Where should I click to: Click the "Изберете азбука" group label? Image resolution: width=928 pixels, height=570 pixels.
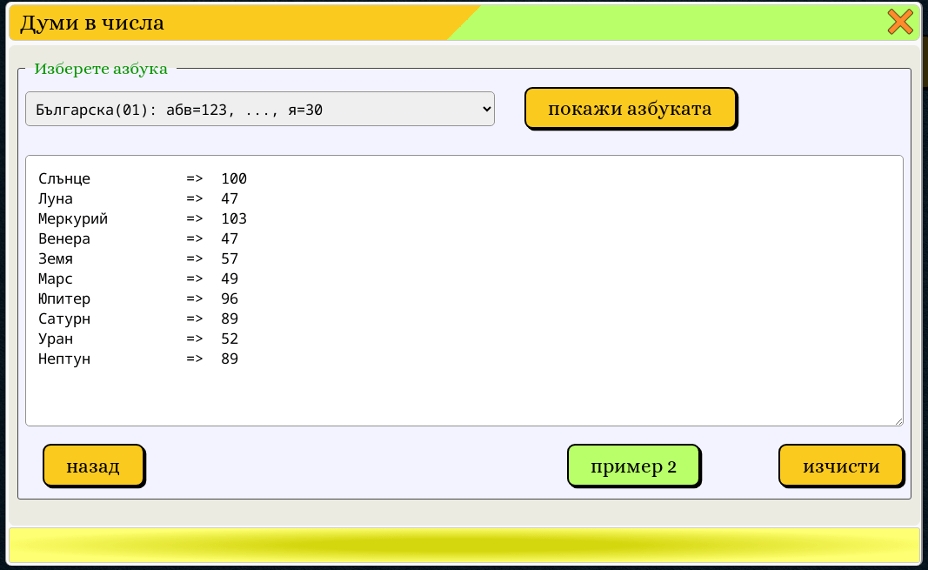point(100,69)
